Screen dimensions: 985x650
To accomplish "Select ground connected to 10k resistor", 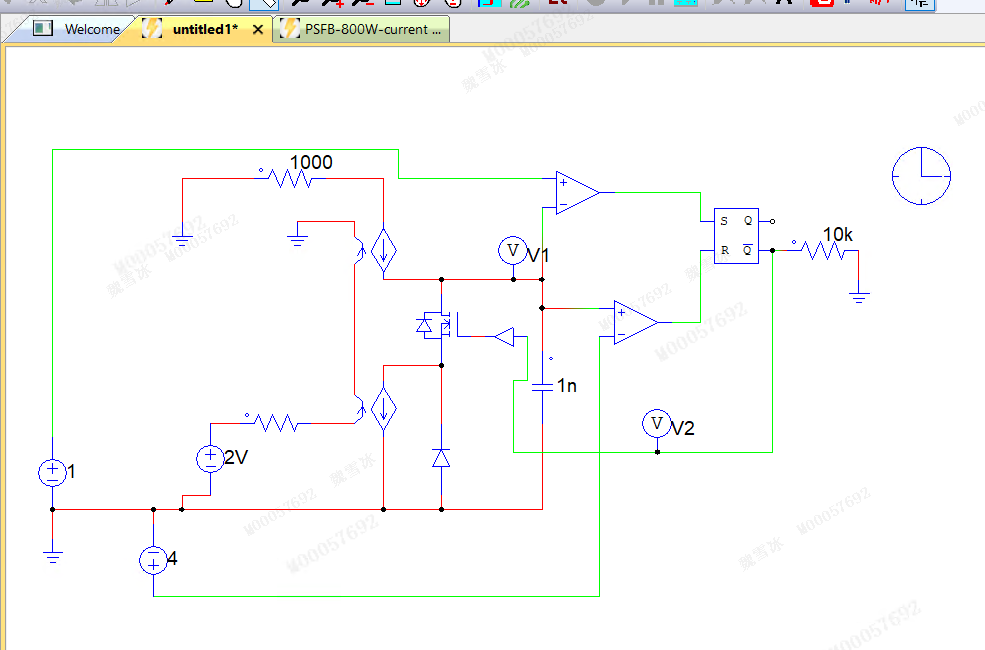I will pos(859,297).
